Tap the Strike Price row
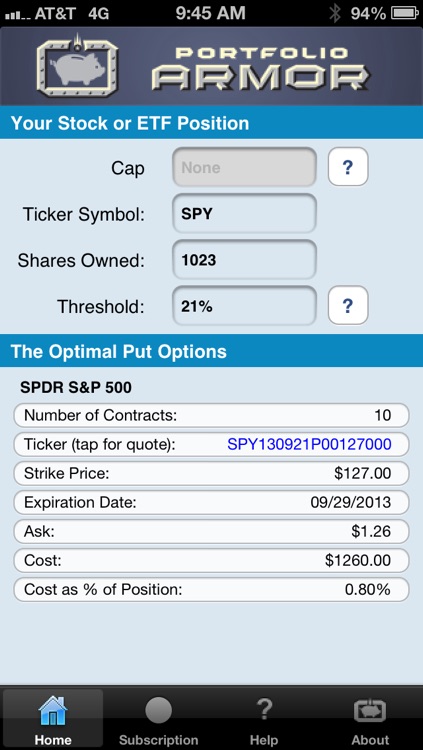The height and width of the screenshot is (750, 423). 211,474
